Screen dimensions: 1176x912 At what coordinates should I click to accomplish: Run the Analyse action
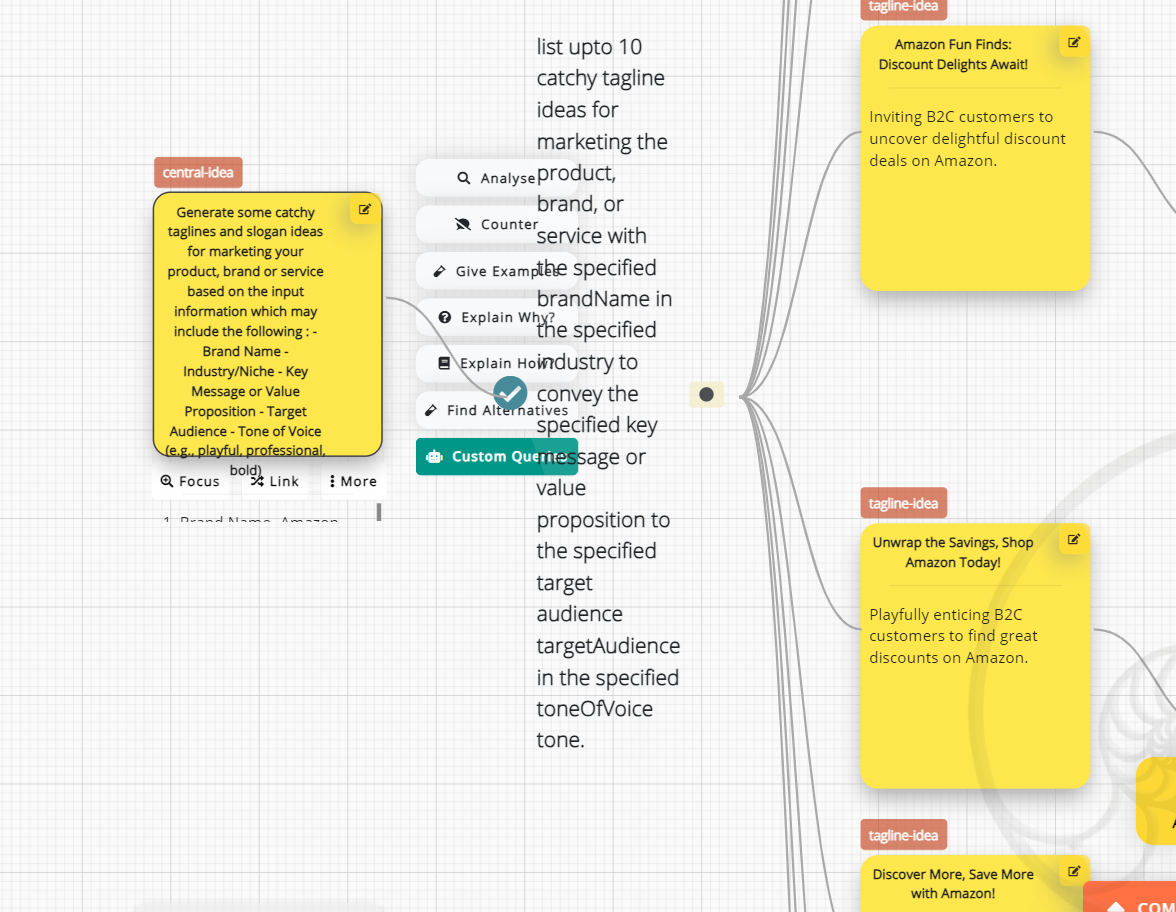pyautogui.click(x=496, y=178)
